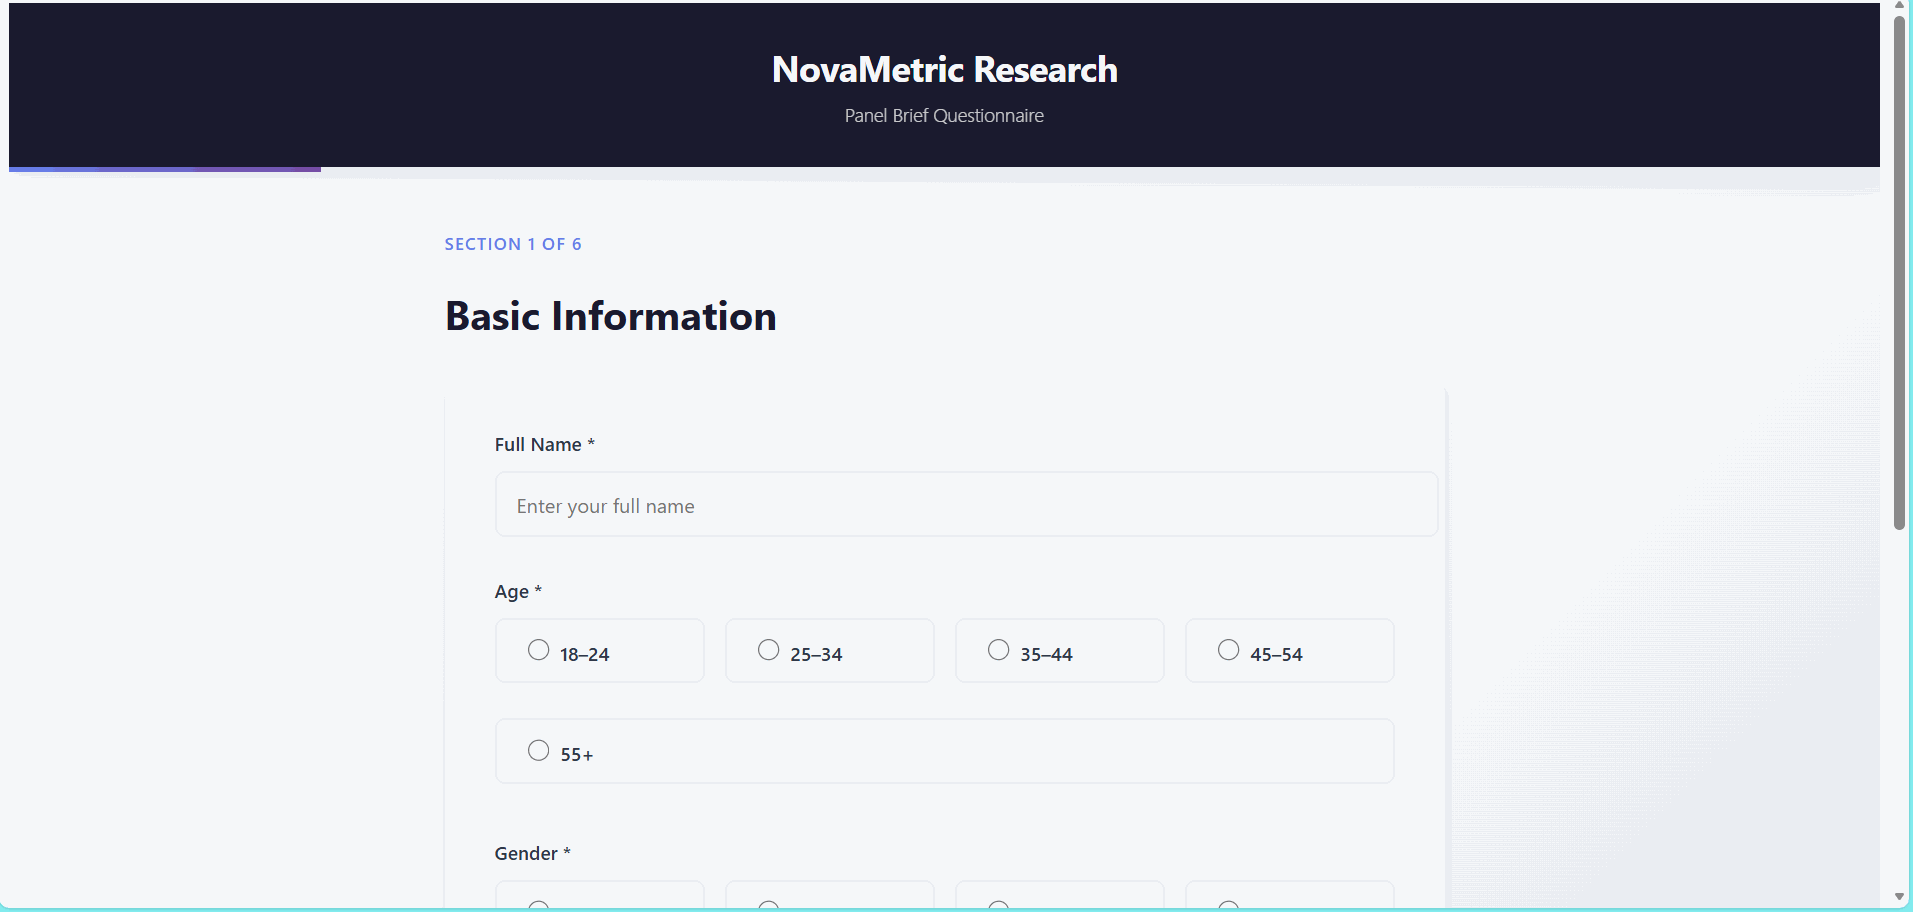Click the scrollbar down arrow
Image resolution: width=1913 pixels, height=912 pixels.
coord(1900,897)
